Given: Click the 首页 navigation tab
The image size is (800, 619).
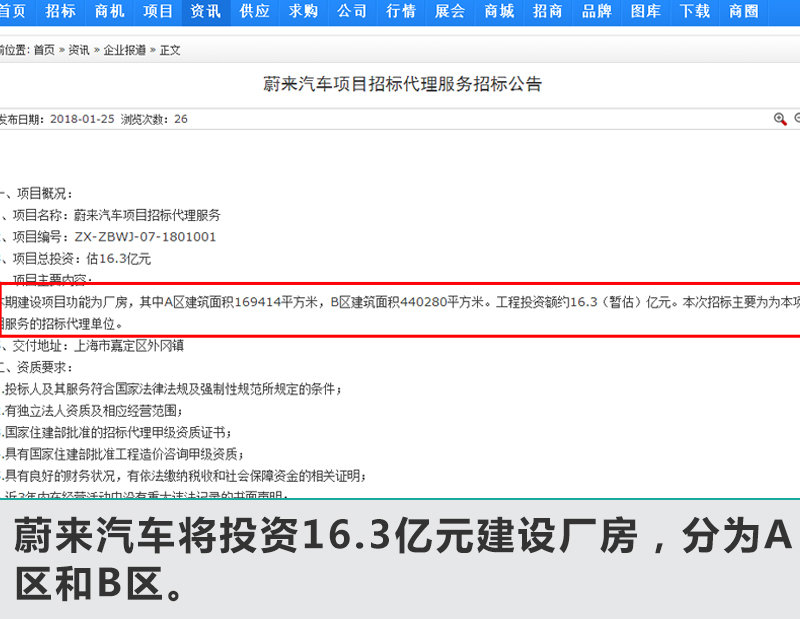Looking at the screenshot, I should click(12, 11).
